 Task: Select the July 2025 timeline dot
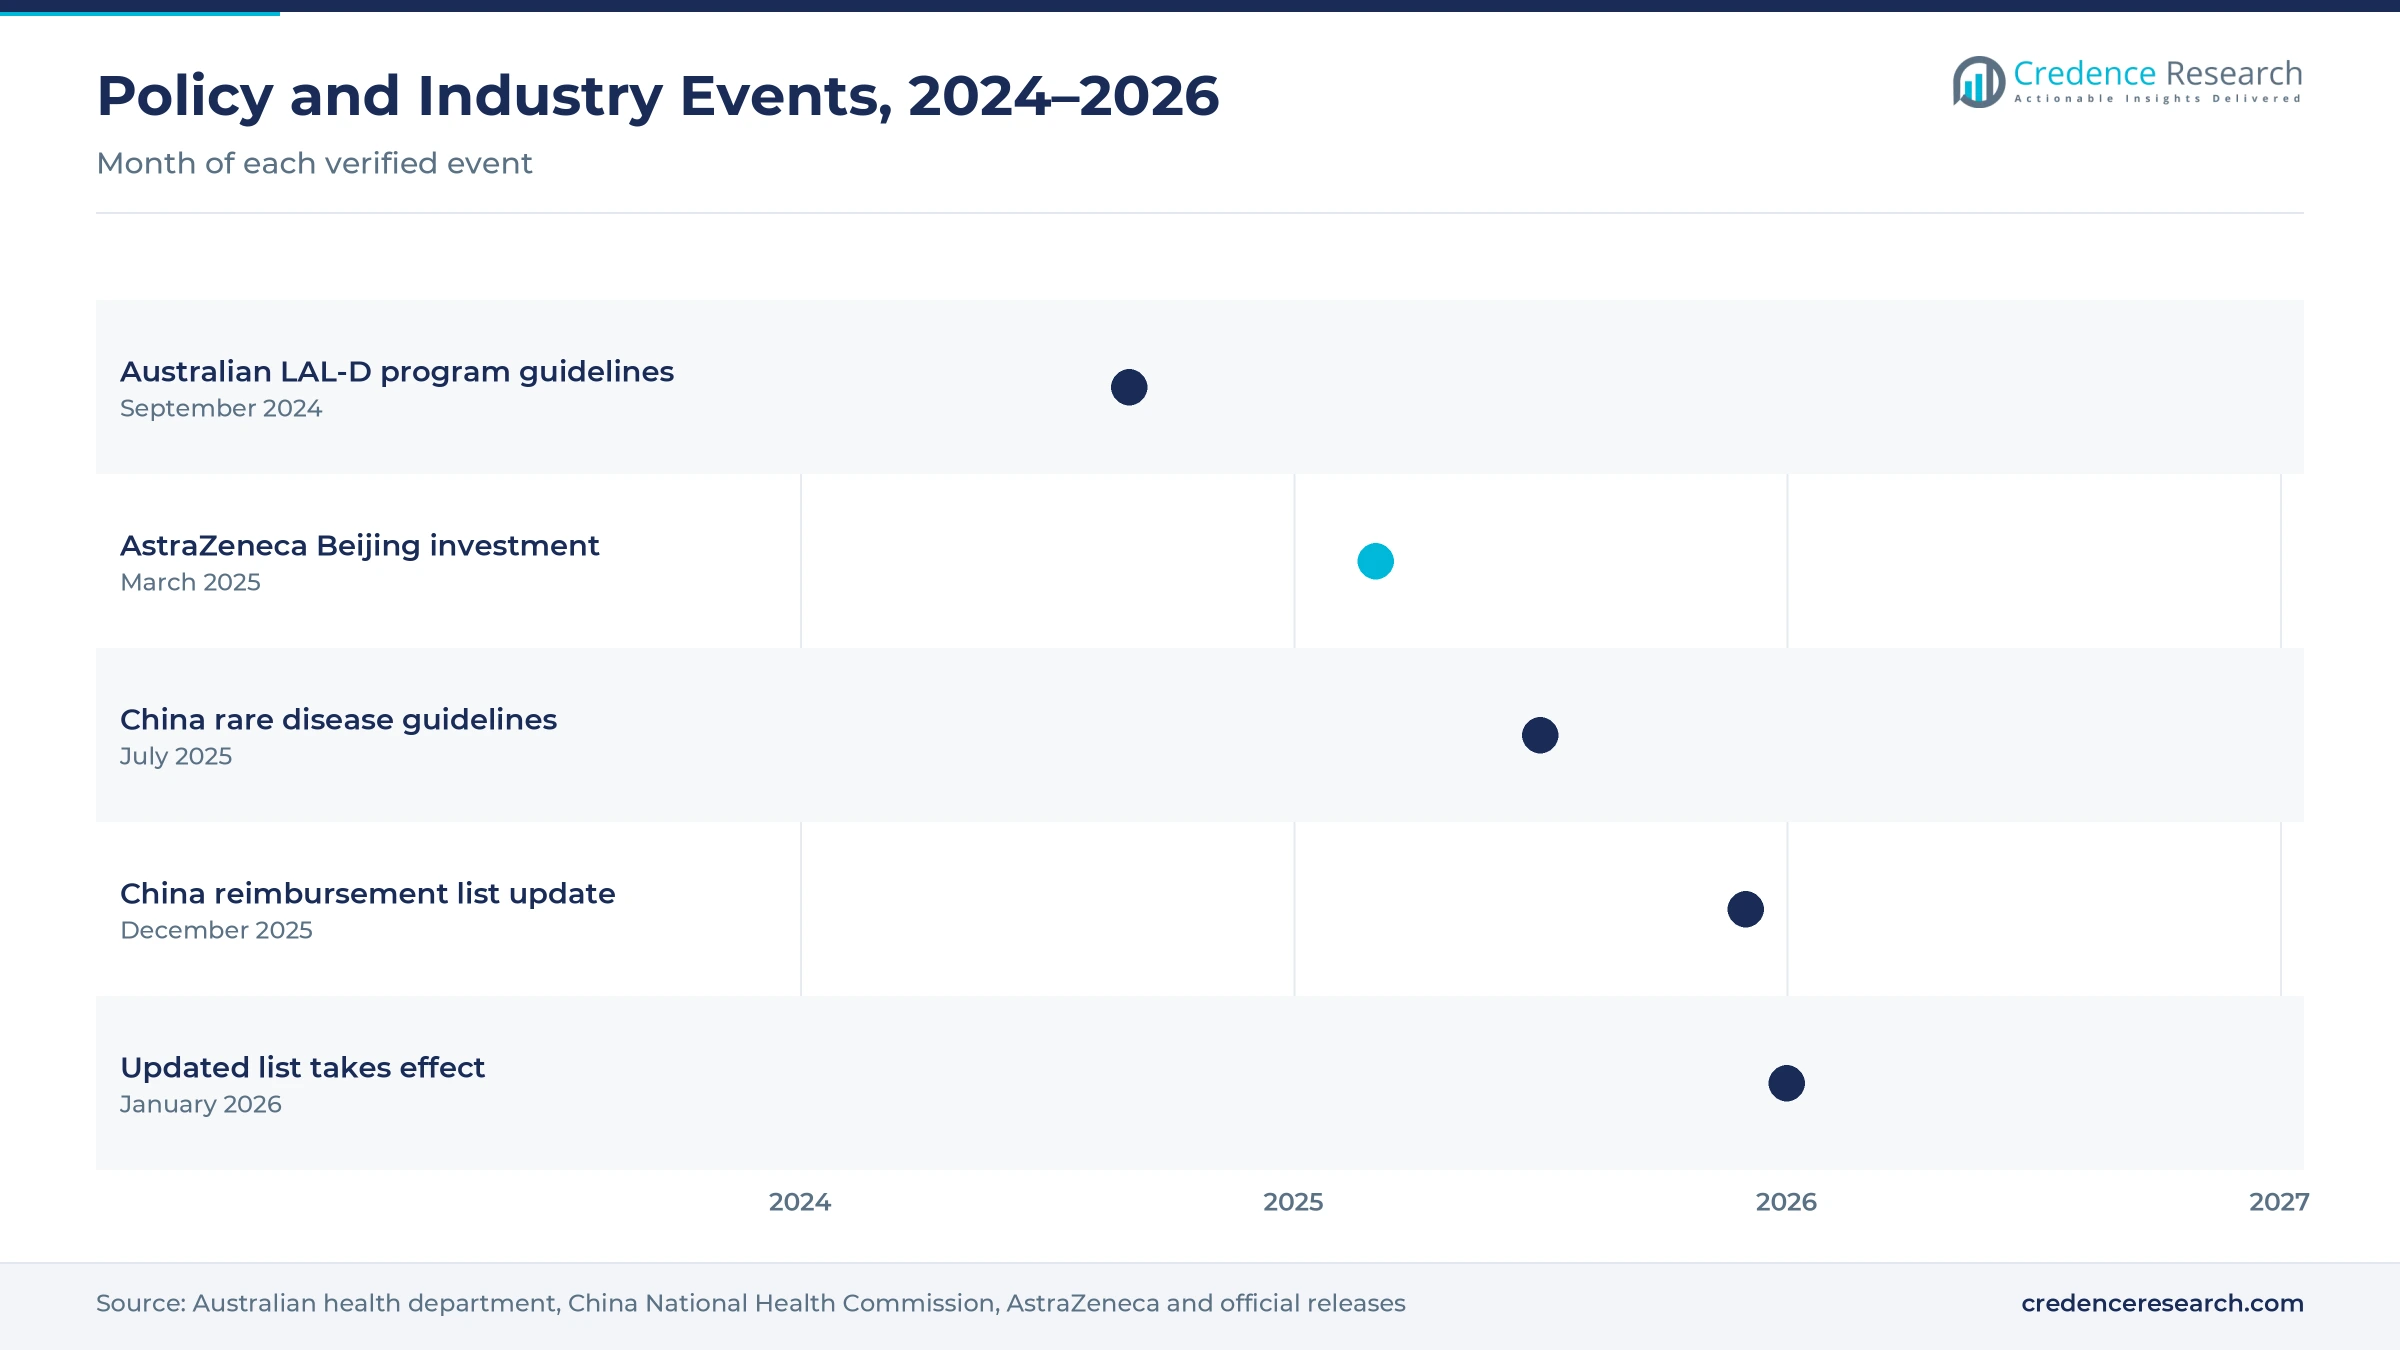pyautogui.click(x=1540, y=735)
